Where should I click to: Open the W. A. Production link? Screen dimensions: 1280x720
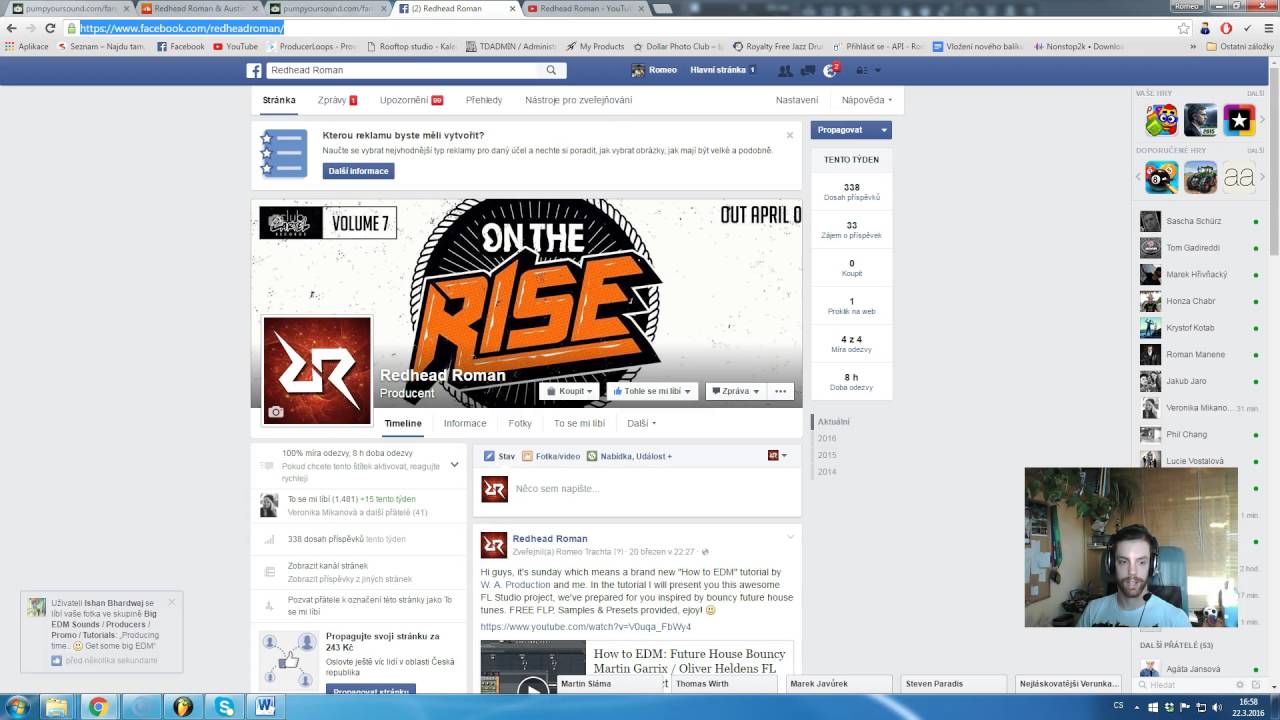[x=515, y=585]
